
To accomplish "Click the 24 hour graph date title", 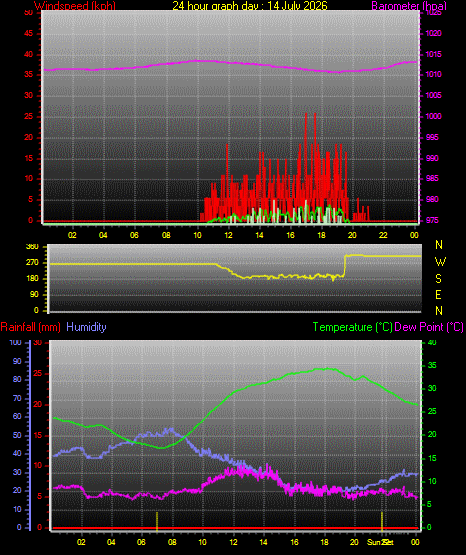I will [250, 6].
